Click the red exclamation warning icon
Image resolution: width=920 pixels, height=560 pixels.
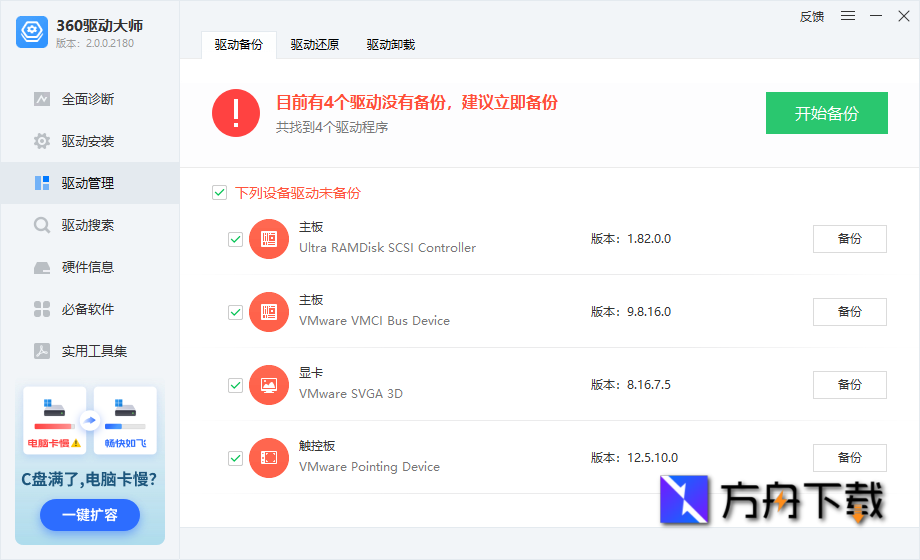point(236,113)
